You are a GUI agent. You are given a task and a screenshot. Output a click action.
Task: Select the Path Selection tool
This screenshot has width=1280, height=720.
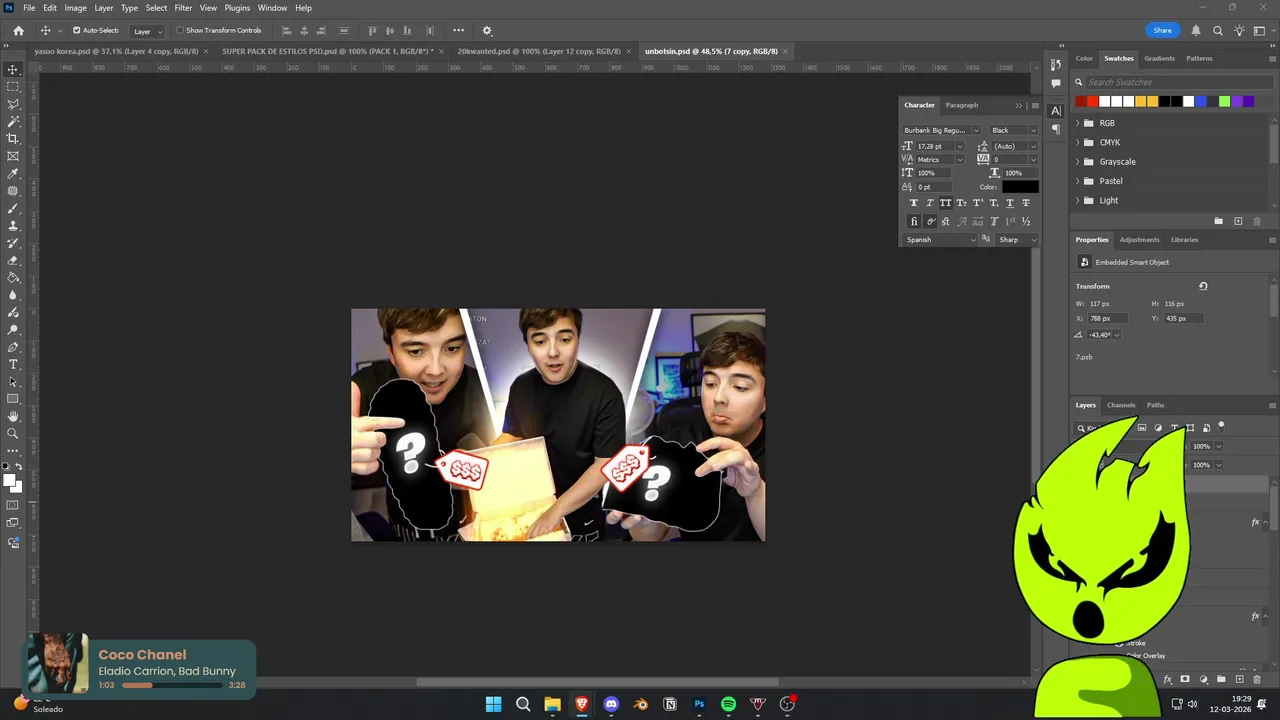13,382
